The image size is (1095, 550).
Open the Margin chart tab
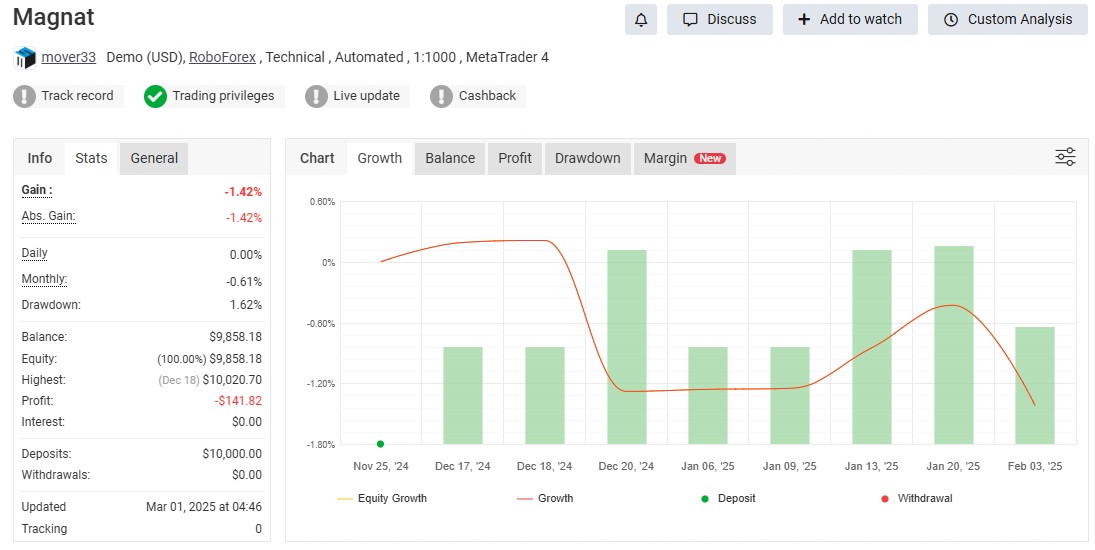pos(684,158)
